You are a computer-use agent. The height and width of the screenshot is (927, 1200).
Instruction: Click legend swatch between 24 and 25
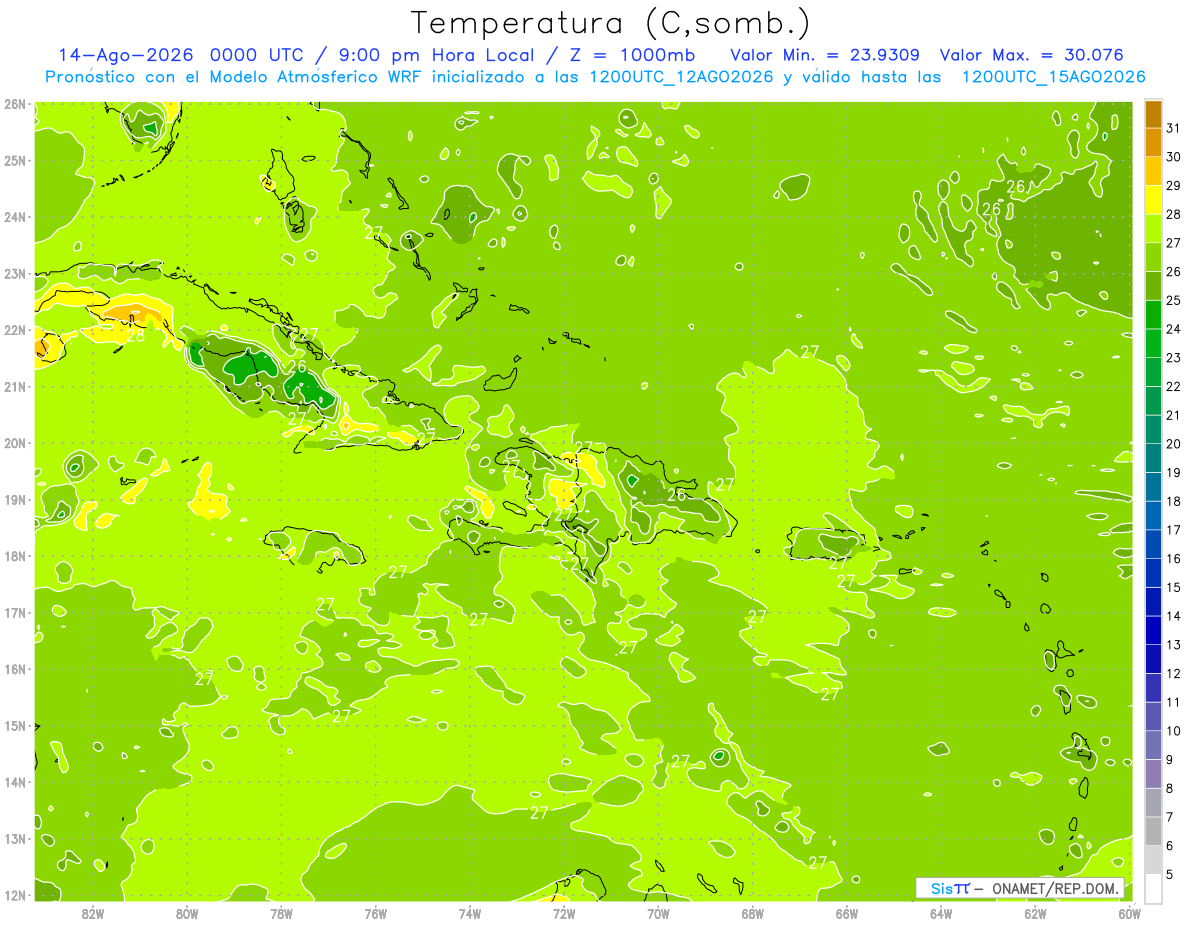tap(1153, 314)
